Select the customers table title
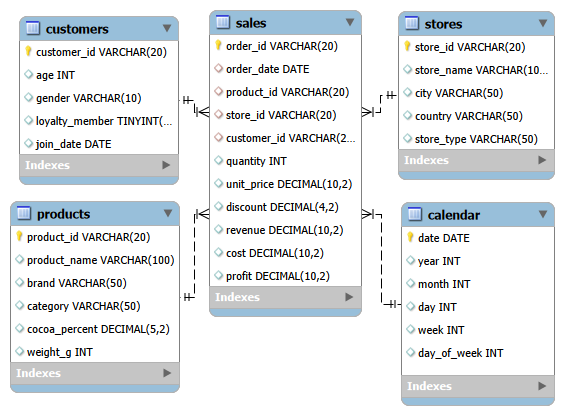Viewport: 564px width, 415px height. [77, 29]
